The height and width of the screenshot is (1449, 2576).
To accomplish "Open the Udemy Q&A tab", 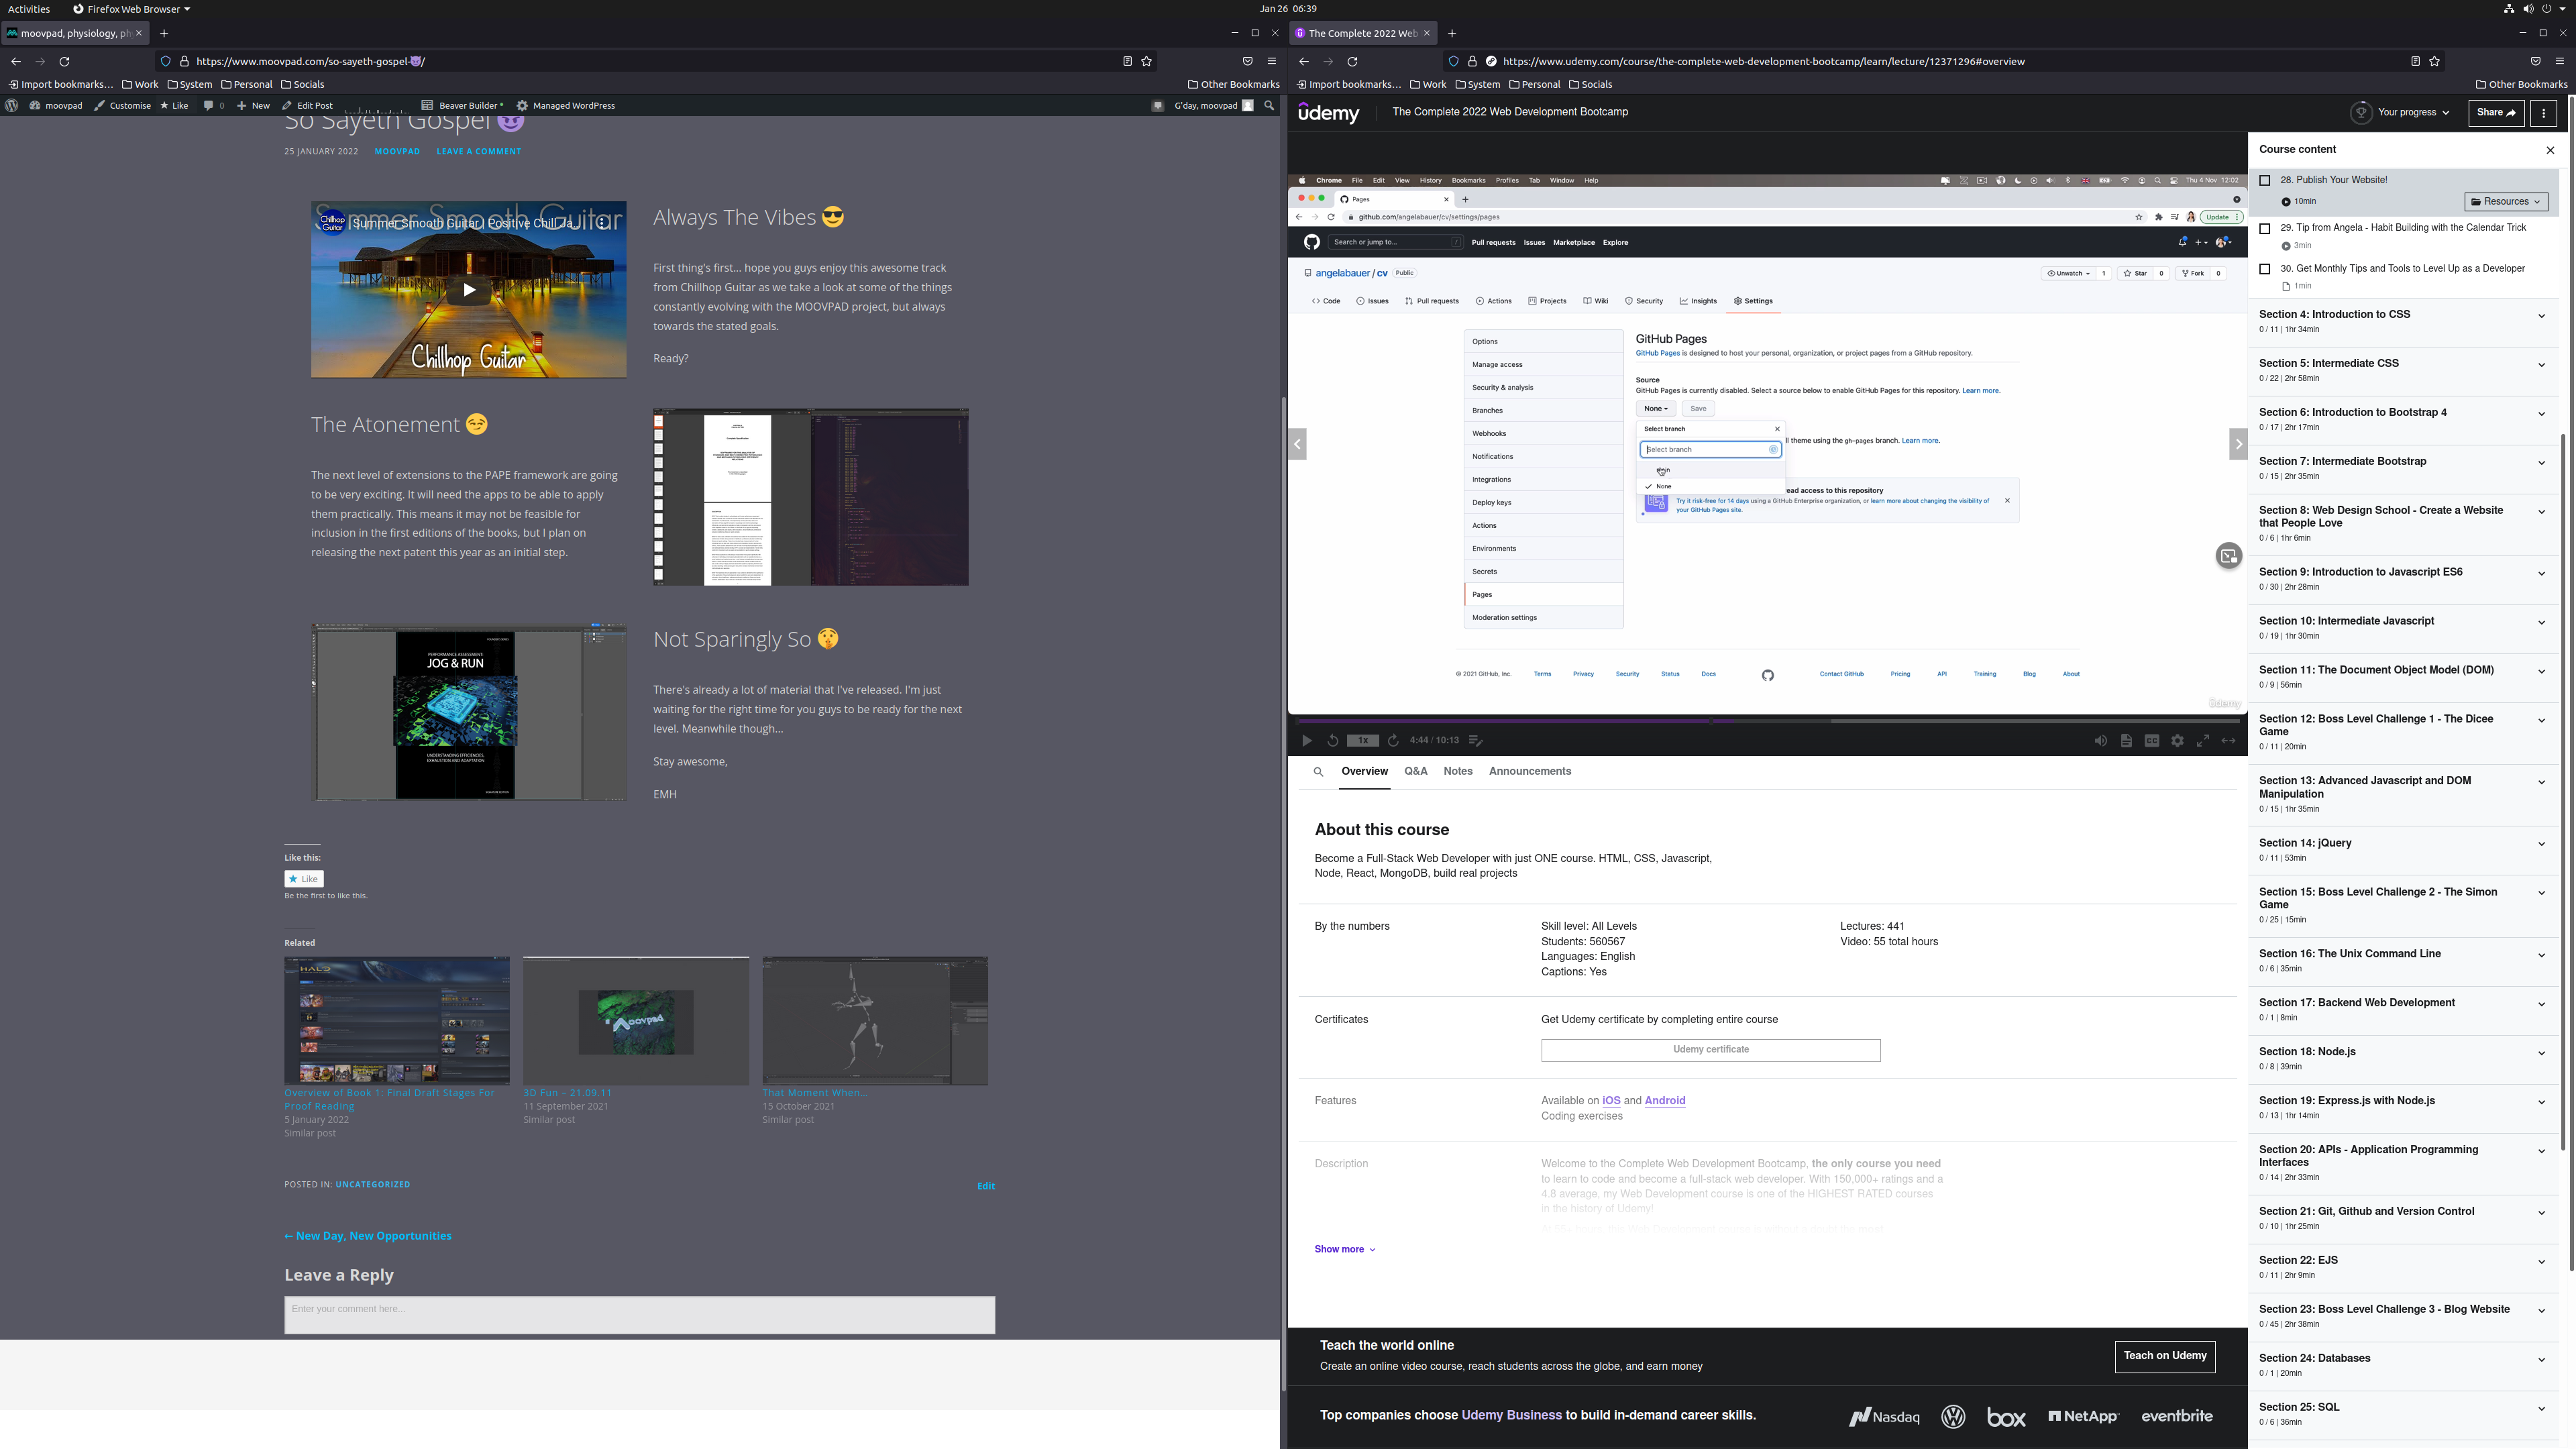I will coord(1415,769).
